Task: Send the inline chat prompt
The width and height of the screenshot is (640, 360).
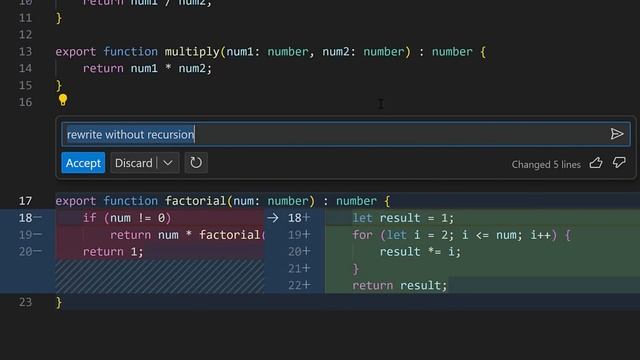Action: [x=617, y=134]
